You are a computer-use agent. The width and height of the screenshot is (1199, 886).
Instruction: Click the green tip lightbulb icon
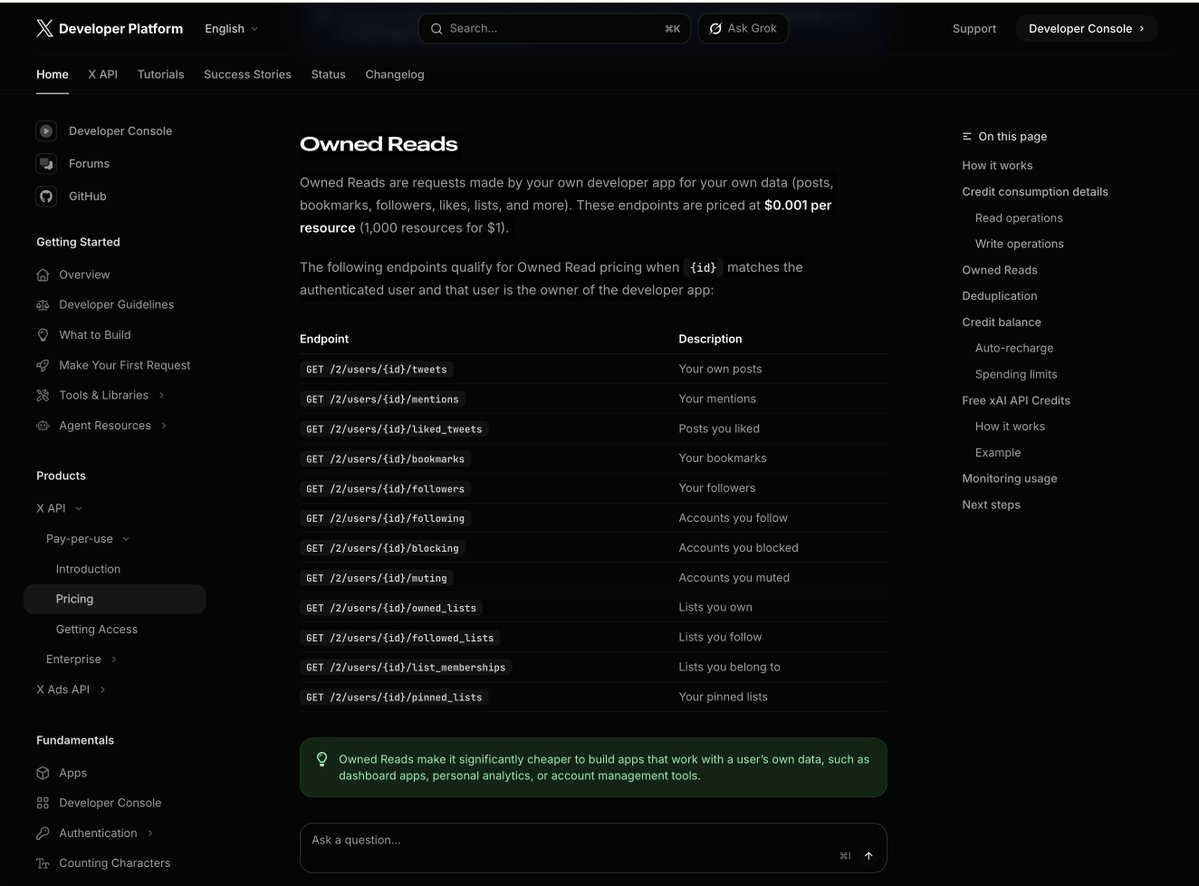click(x=322, y=759)
